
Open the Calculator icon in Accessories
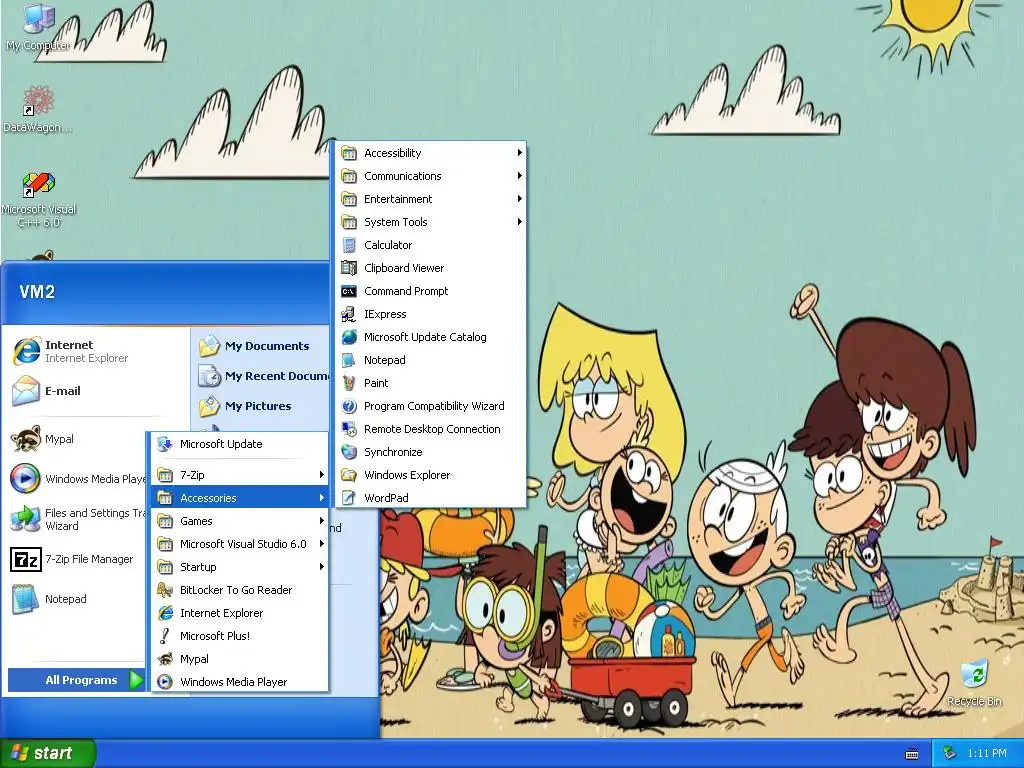click(349, 245)
